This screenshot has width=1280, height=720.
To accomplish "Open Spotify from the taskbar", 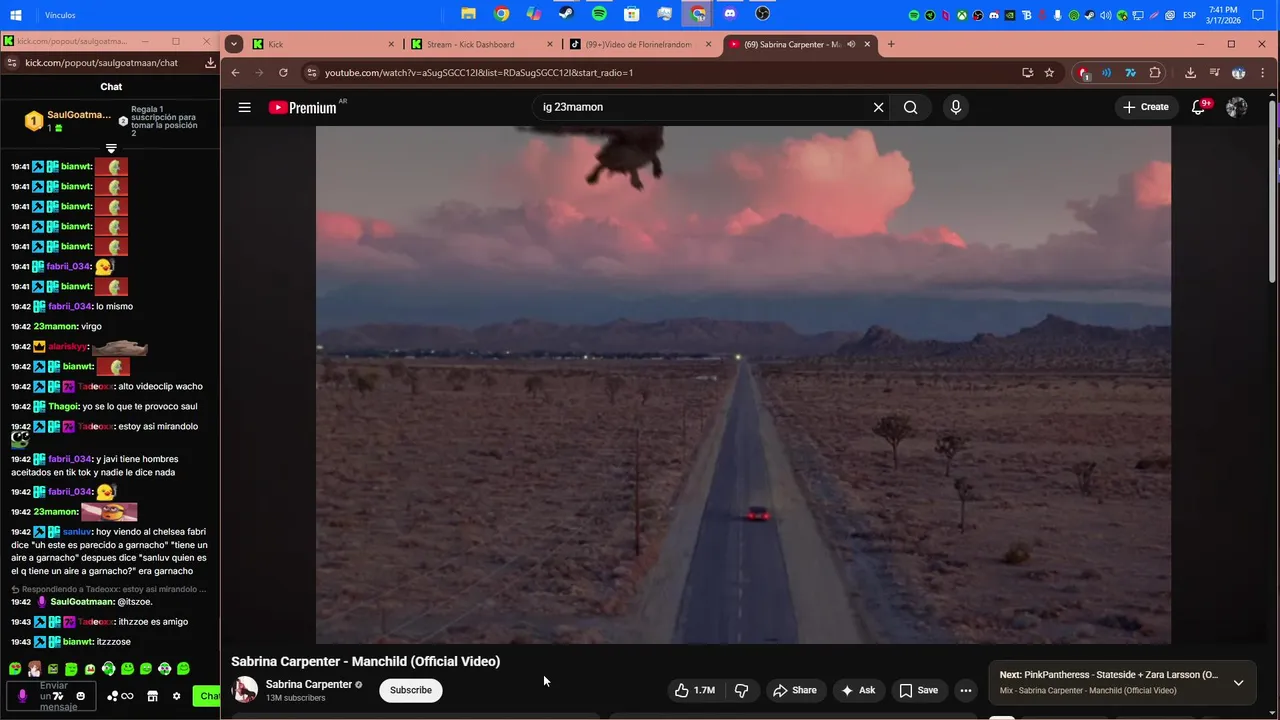I will click(599, 14).
